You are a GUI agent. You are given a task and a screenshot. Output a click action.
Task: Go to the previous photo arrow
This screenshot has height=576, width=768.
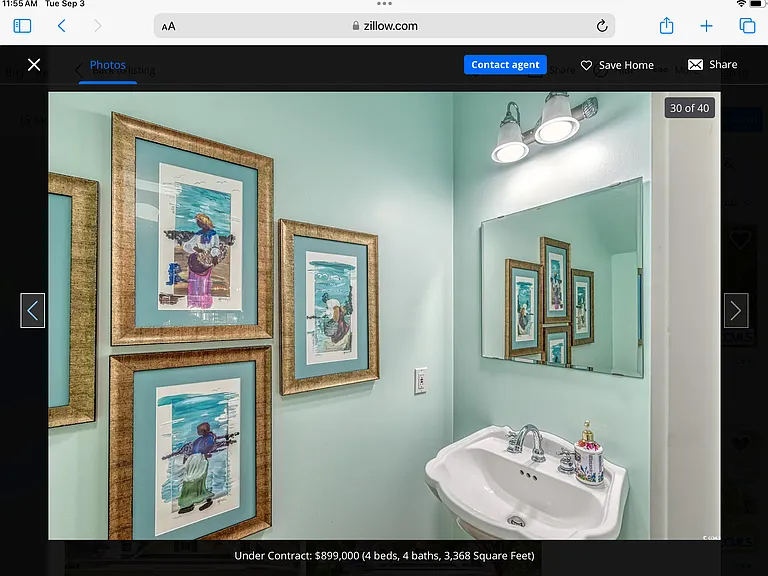(32, 311)
